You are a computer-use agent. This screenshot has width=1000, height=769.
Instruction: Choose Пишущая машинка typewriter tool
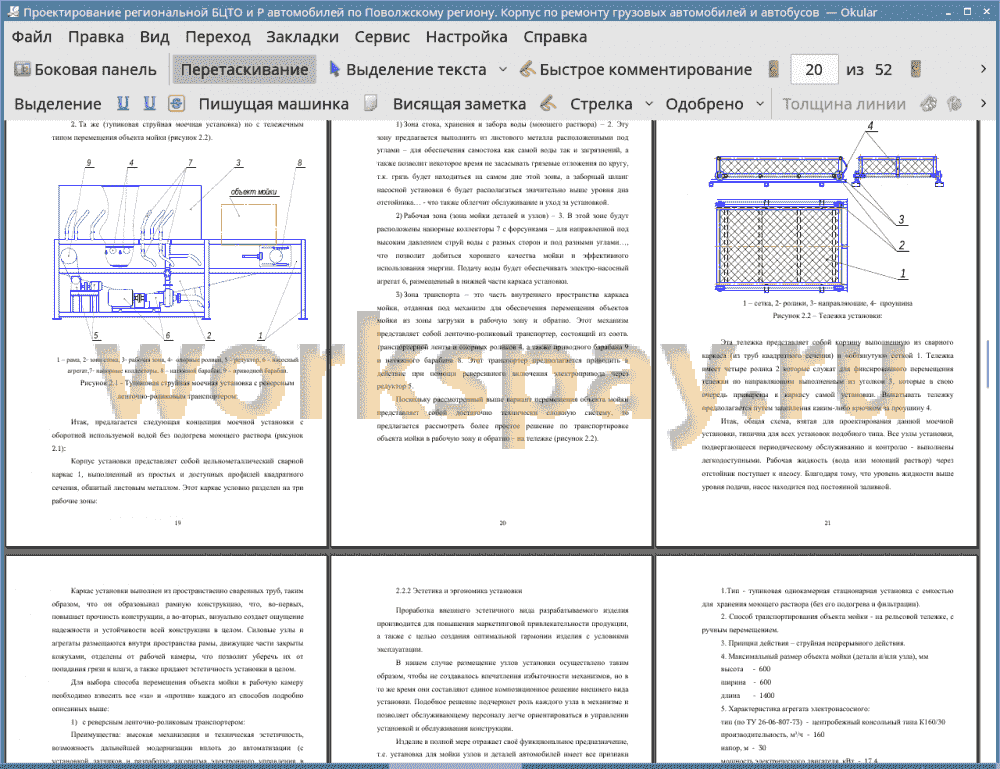coord(274,104)
